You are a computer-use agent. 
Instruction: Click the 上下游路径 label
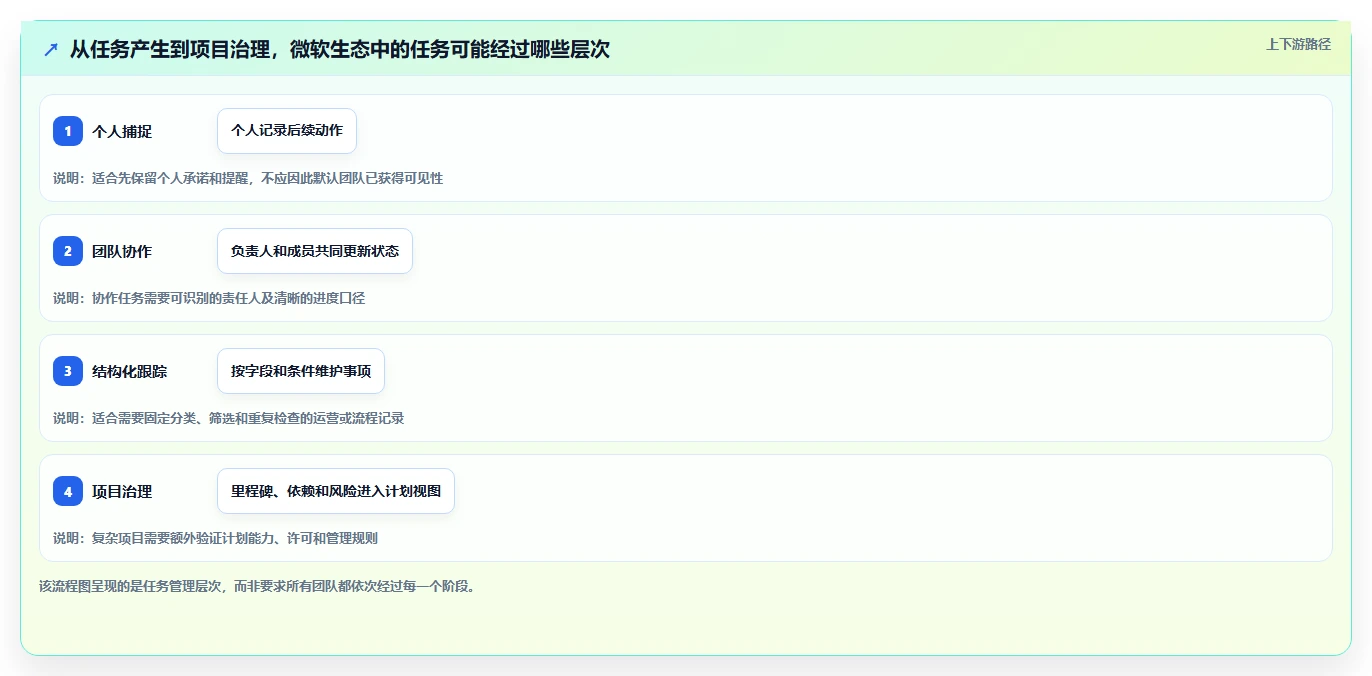[x=1298, y=44]
